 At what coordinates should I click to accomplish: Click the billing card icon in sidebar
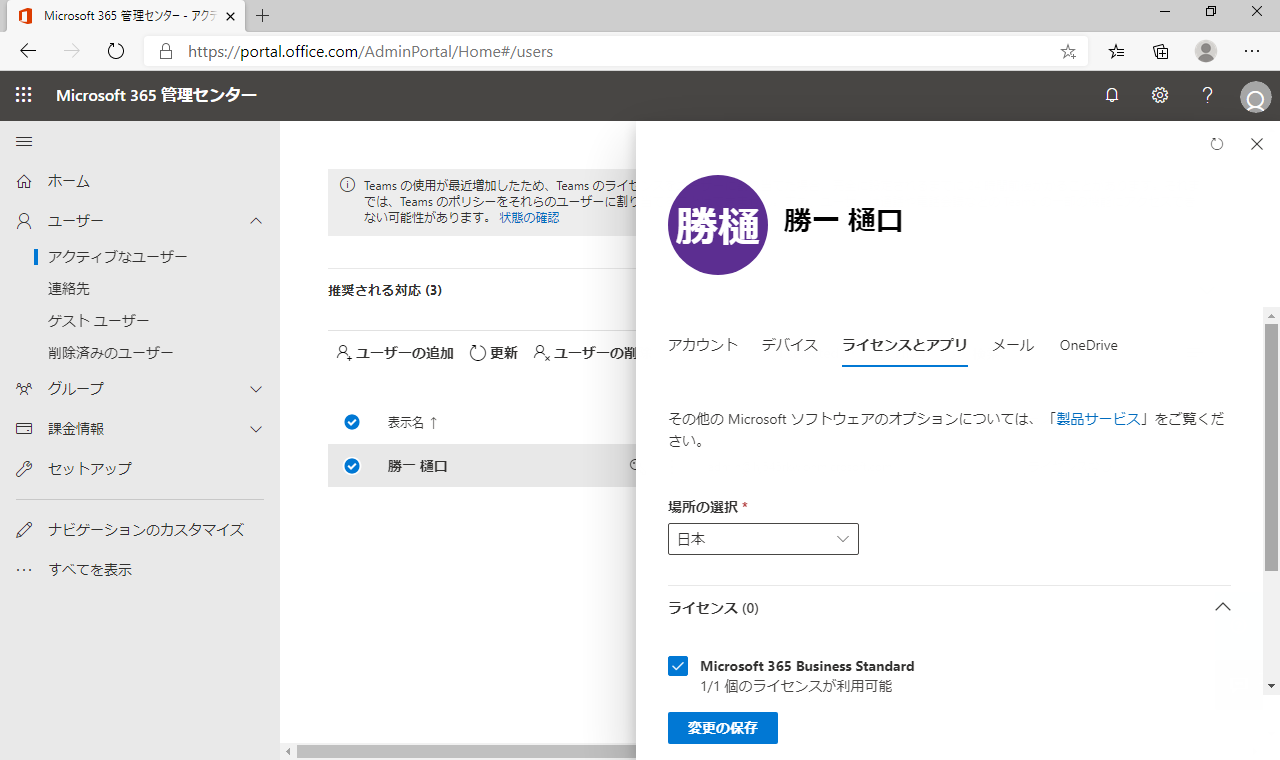[x=24, y=428]
